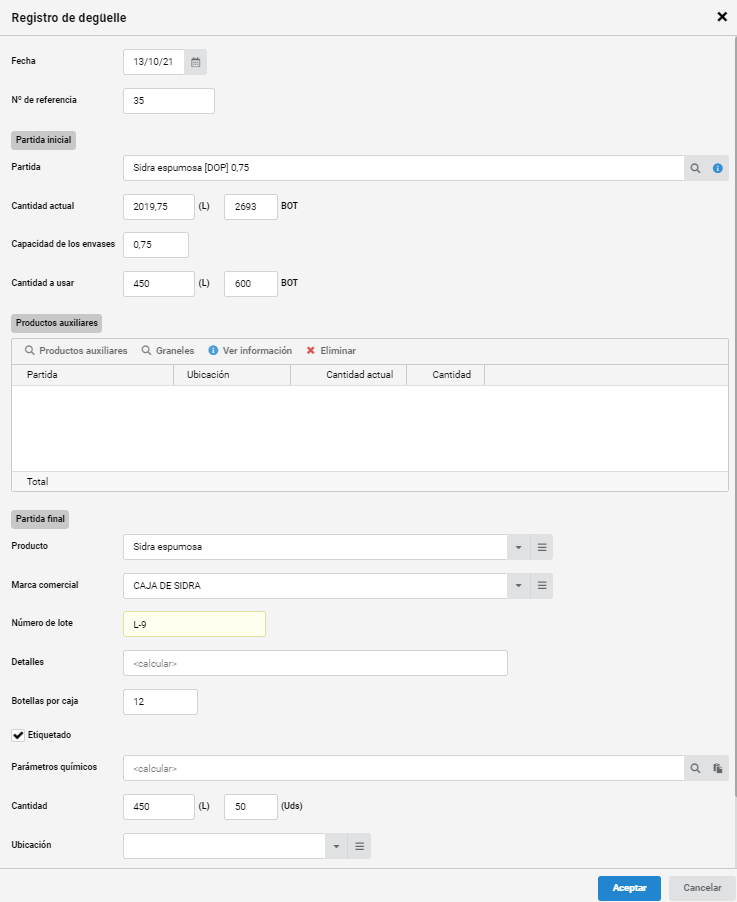The image size is (737, 902).
Task: Click Capacidad de los envases field
Action: pyautogui.click(x=156, y=244)
